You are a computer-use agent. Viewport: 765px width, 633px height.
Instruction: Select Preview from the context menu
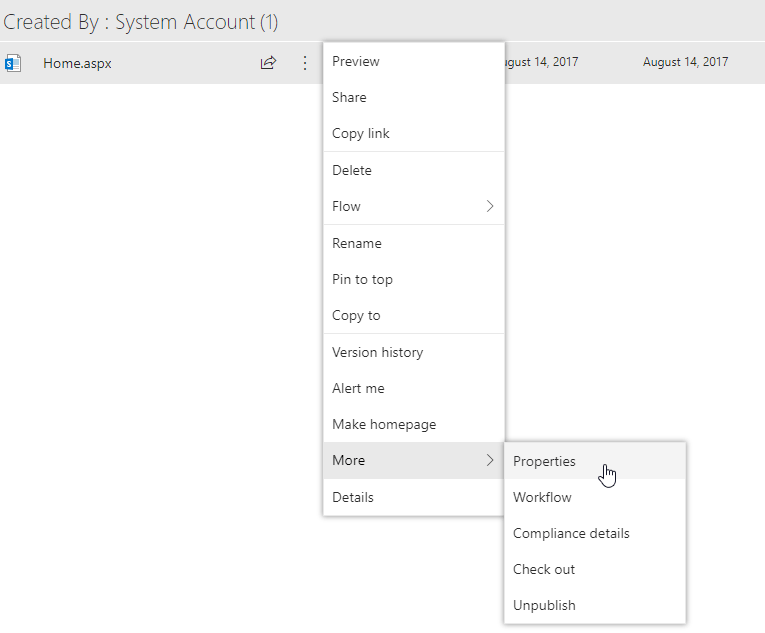tap(356, 62)
